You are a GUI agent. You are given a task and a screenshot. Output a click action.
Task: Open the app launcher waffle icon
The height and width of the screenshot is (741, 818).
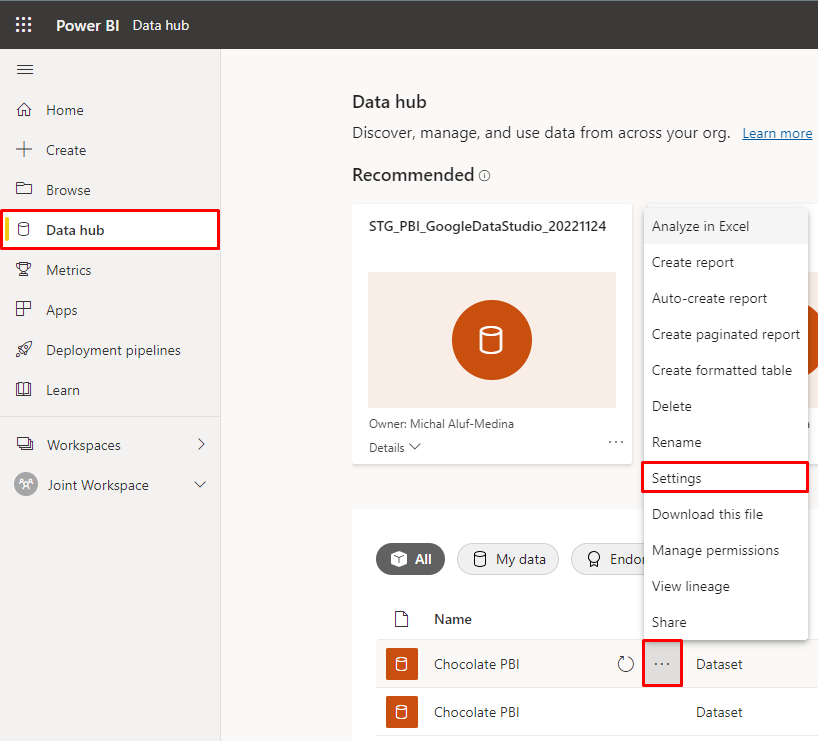click(x=23, y=25)
